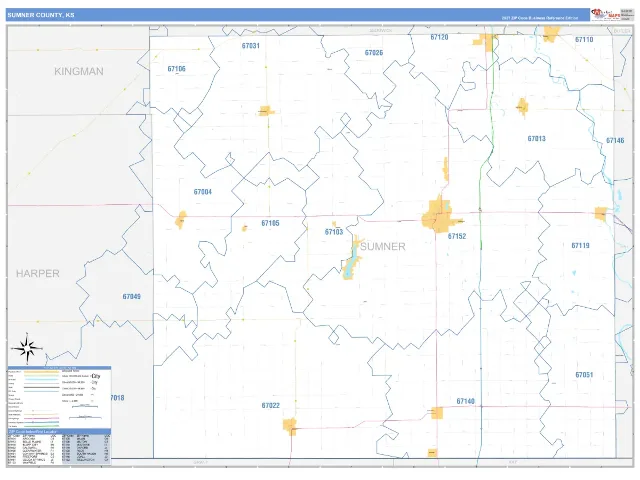Click the city area beside the 67120 label

tap(484, 41)
